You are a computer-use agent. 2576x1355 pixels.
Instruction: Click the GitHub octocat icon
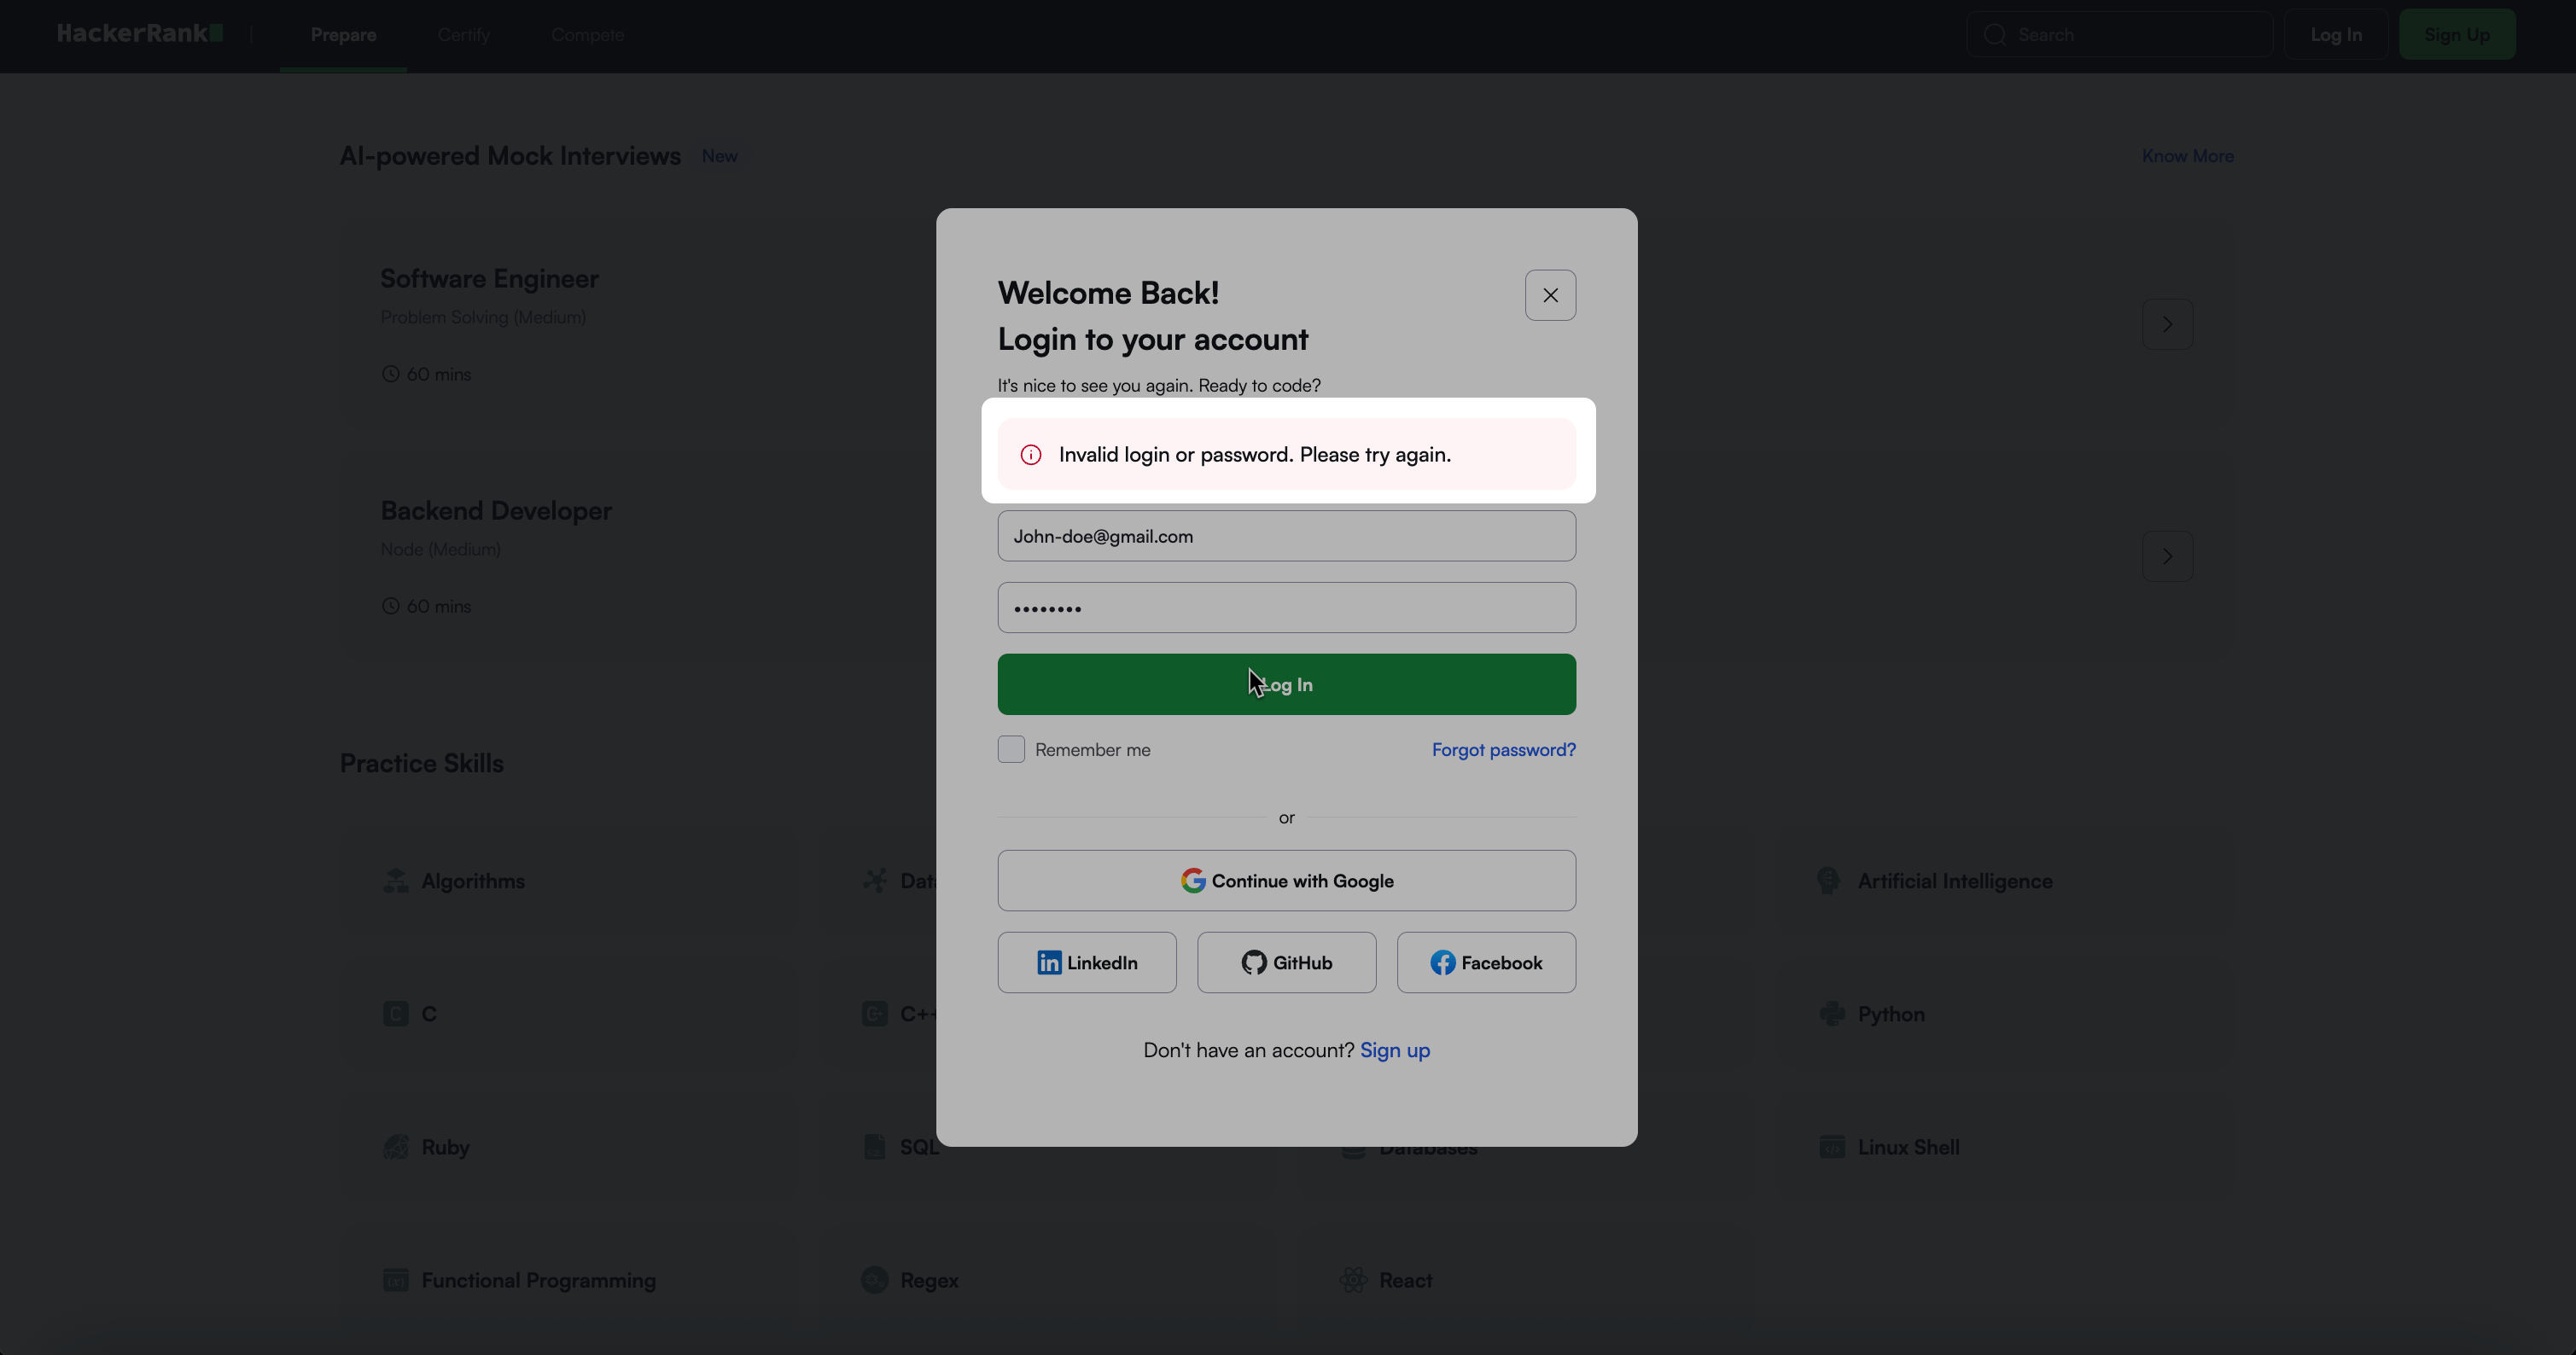(x=1254, y=962)
